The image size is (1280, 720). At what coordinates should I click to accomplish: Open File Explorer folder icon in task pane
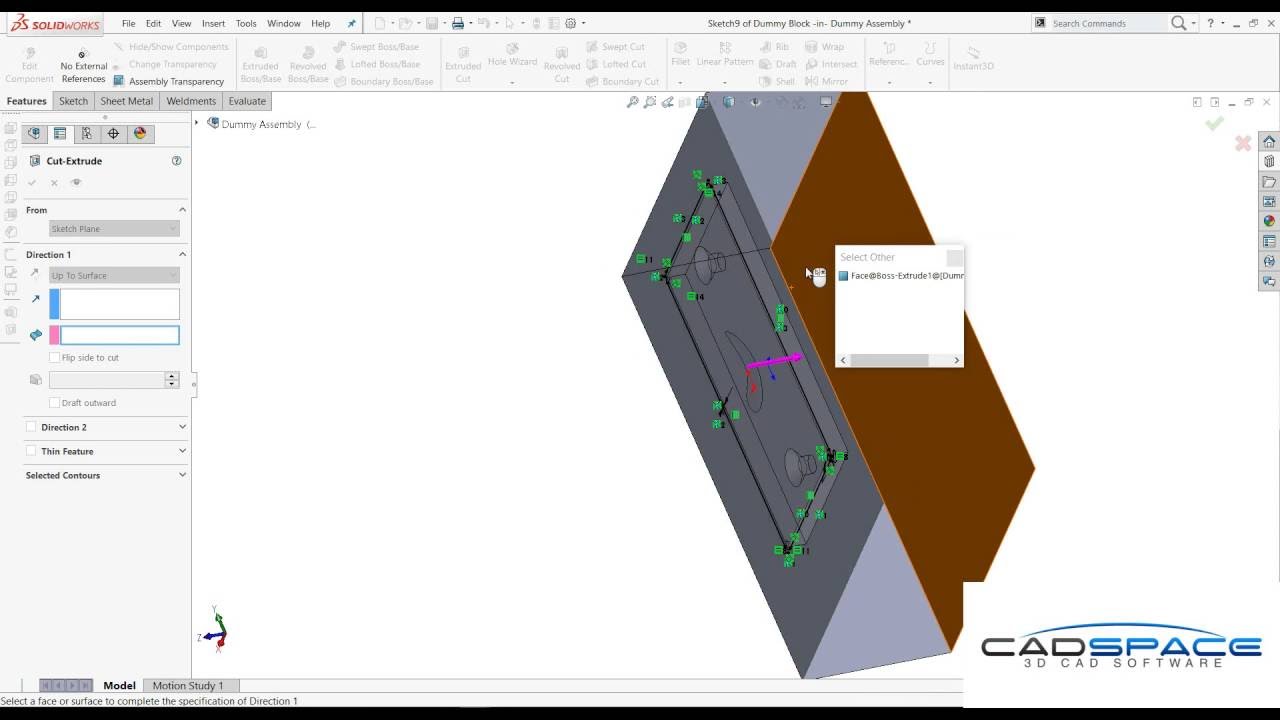[1269, 182]
